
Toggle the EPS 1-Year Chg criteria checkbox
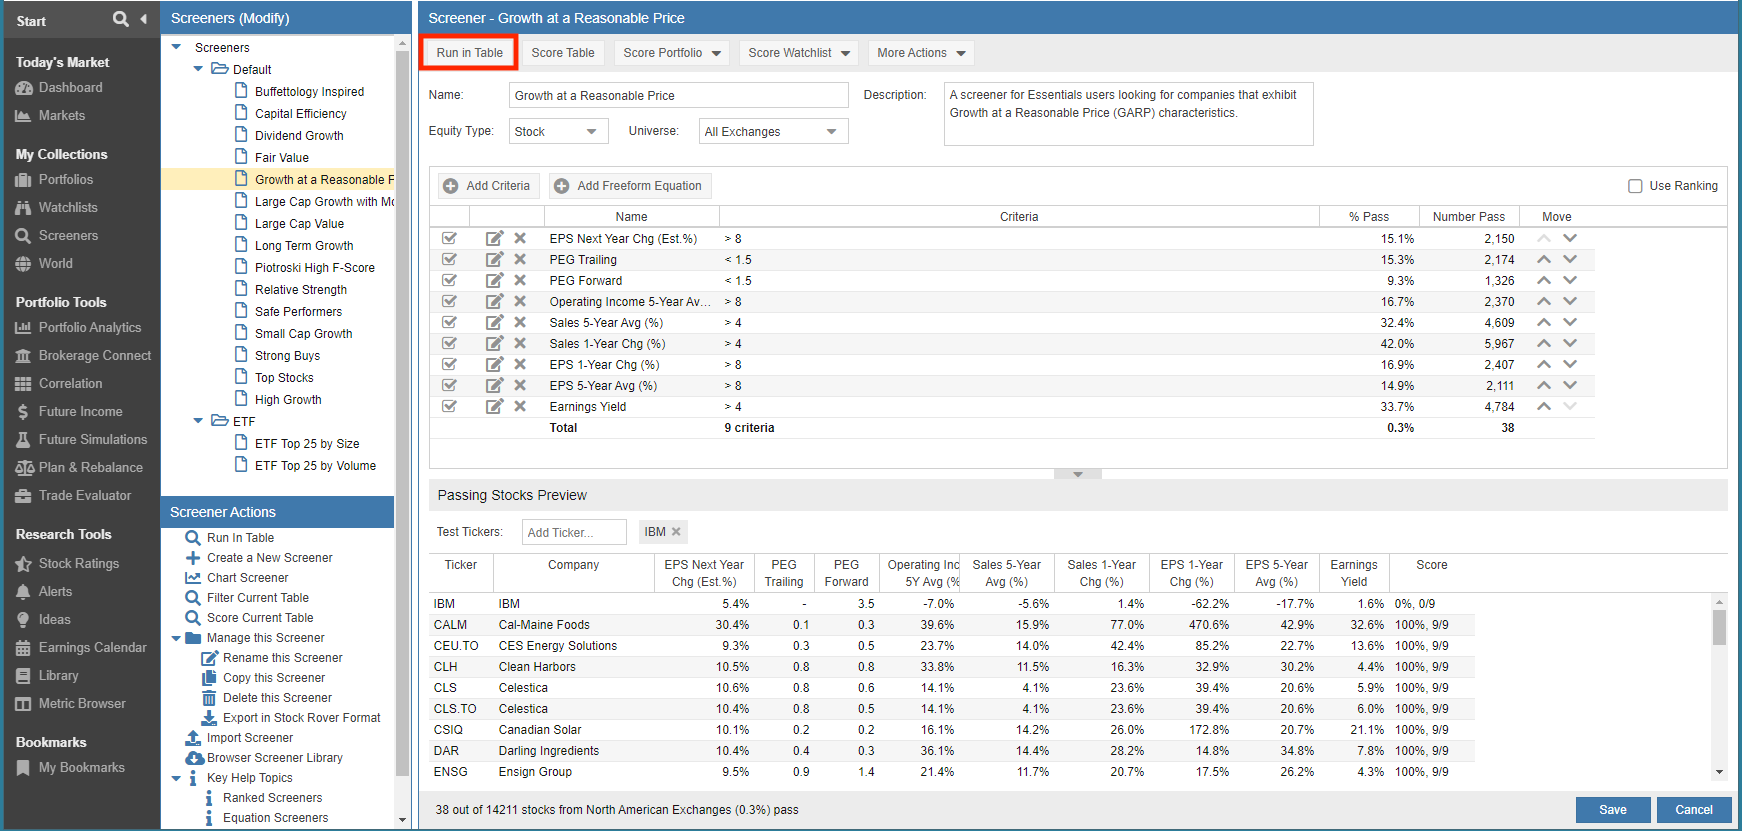point(449,364)
